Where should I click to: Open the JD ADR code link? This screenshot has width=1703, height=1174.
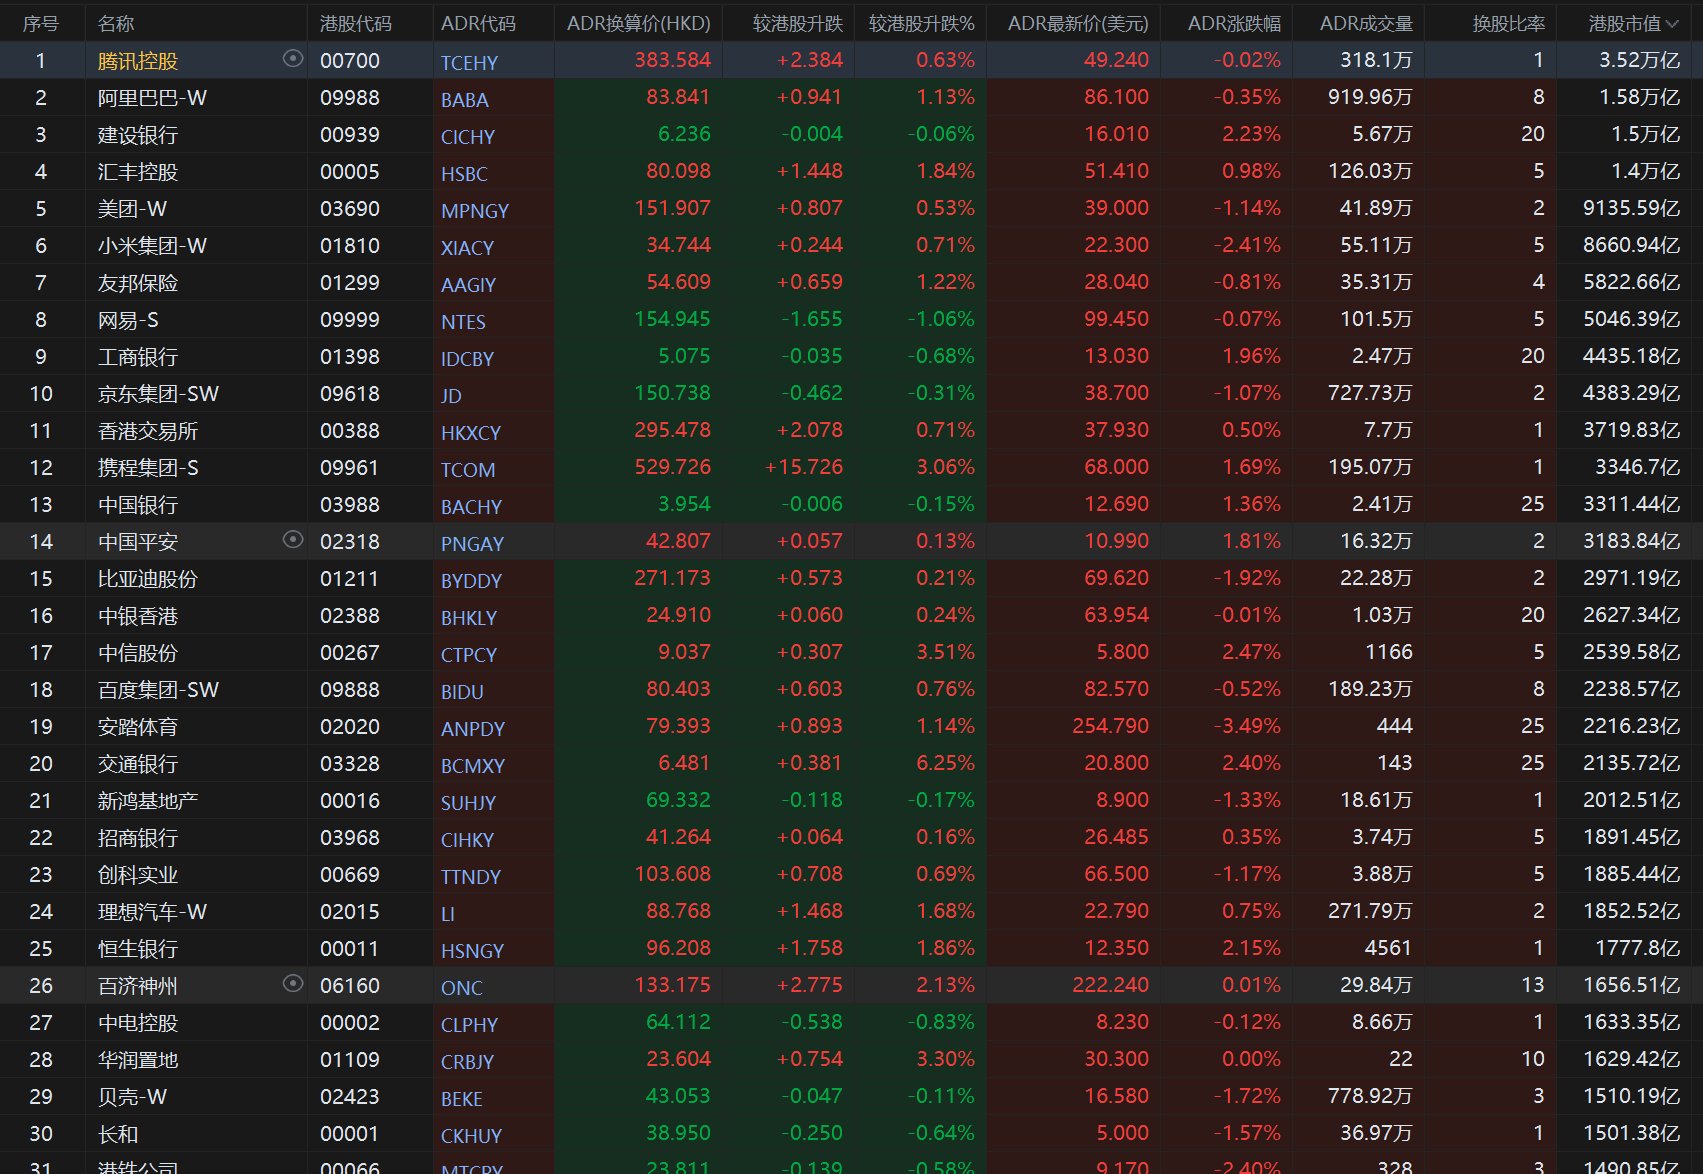451,396
